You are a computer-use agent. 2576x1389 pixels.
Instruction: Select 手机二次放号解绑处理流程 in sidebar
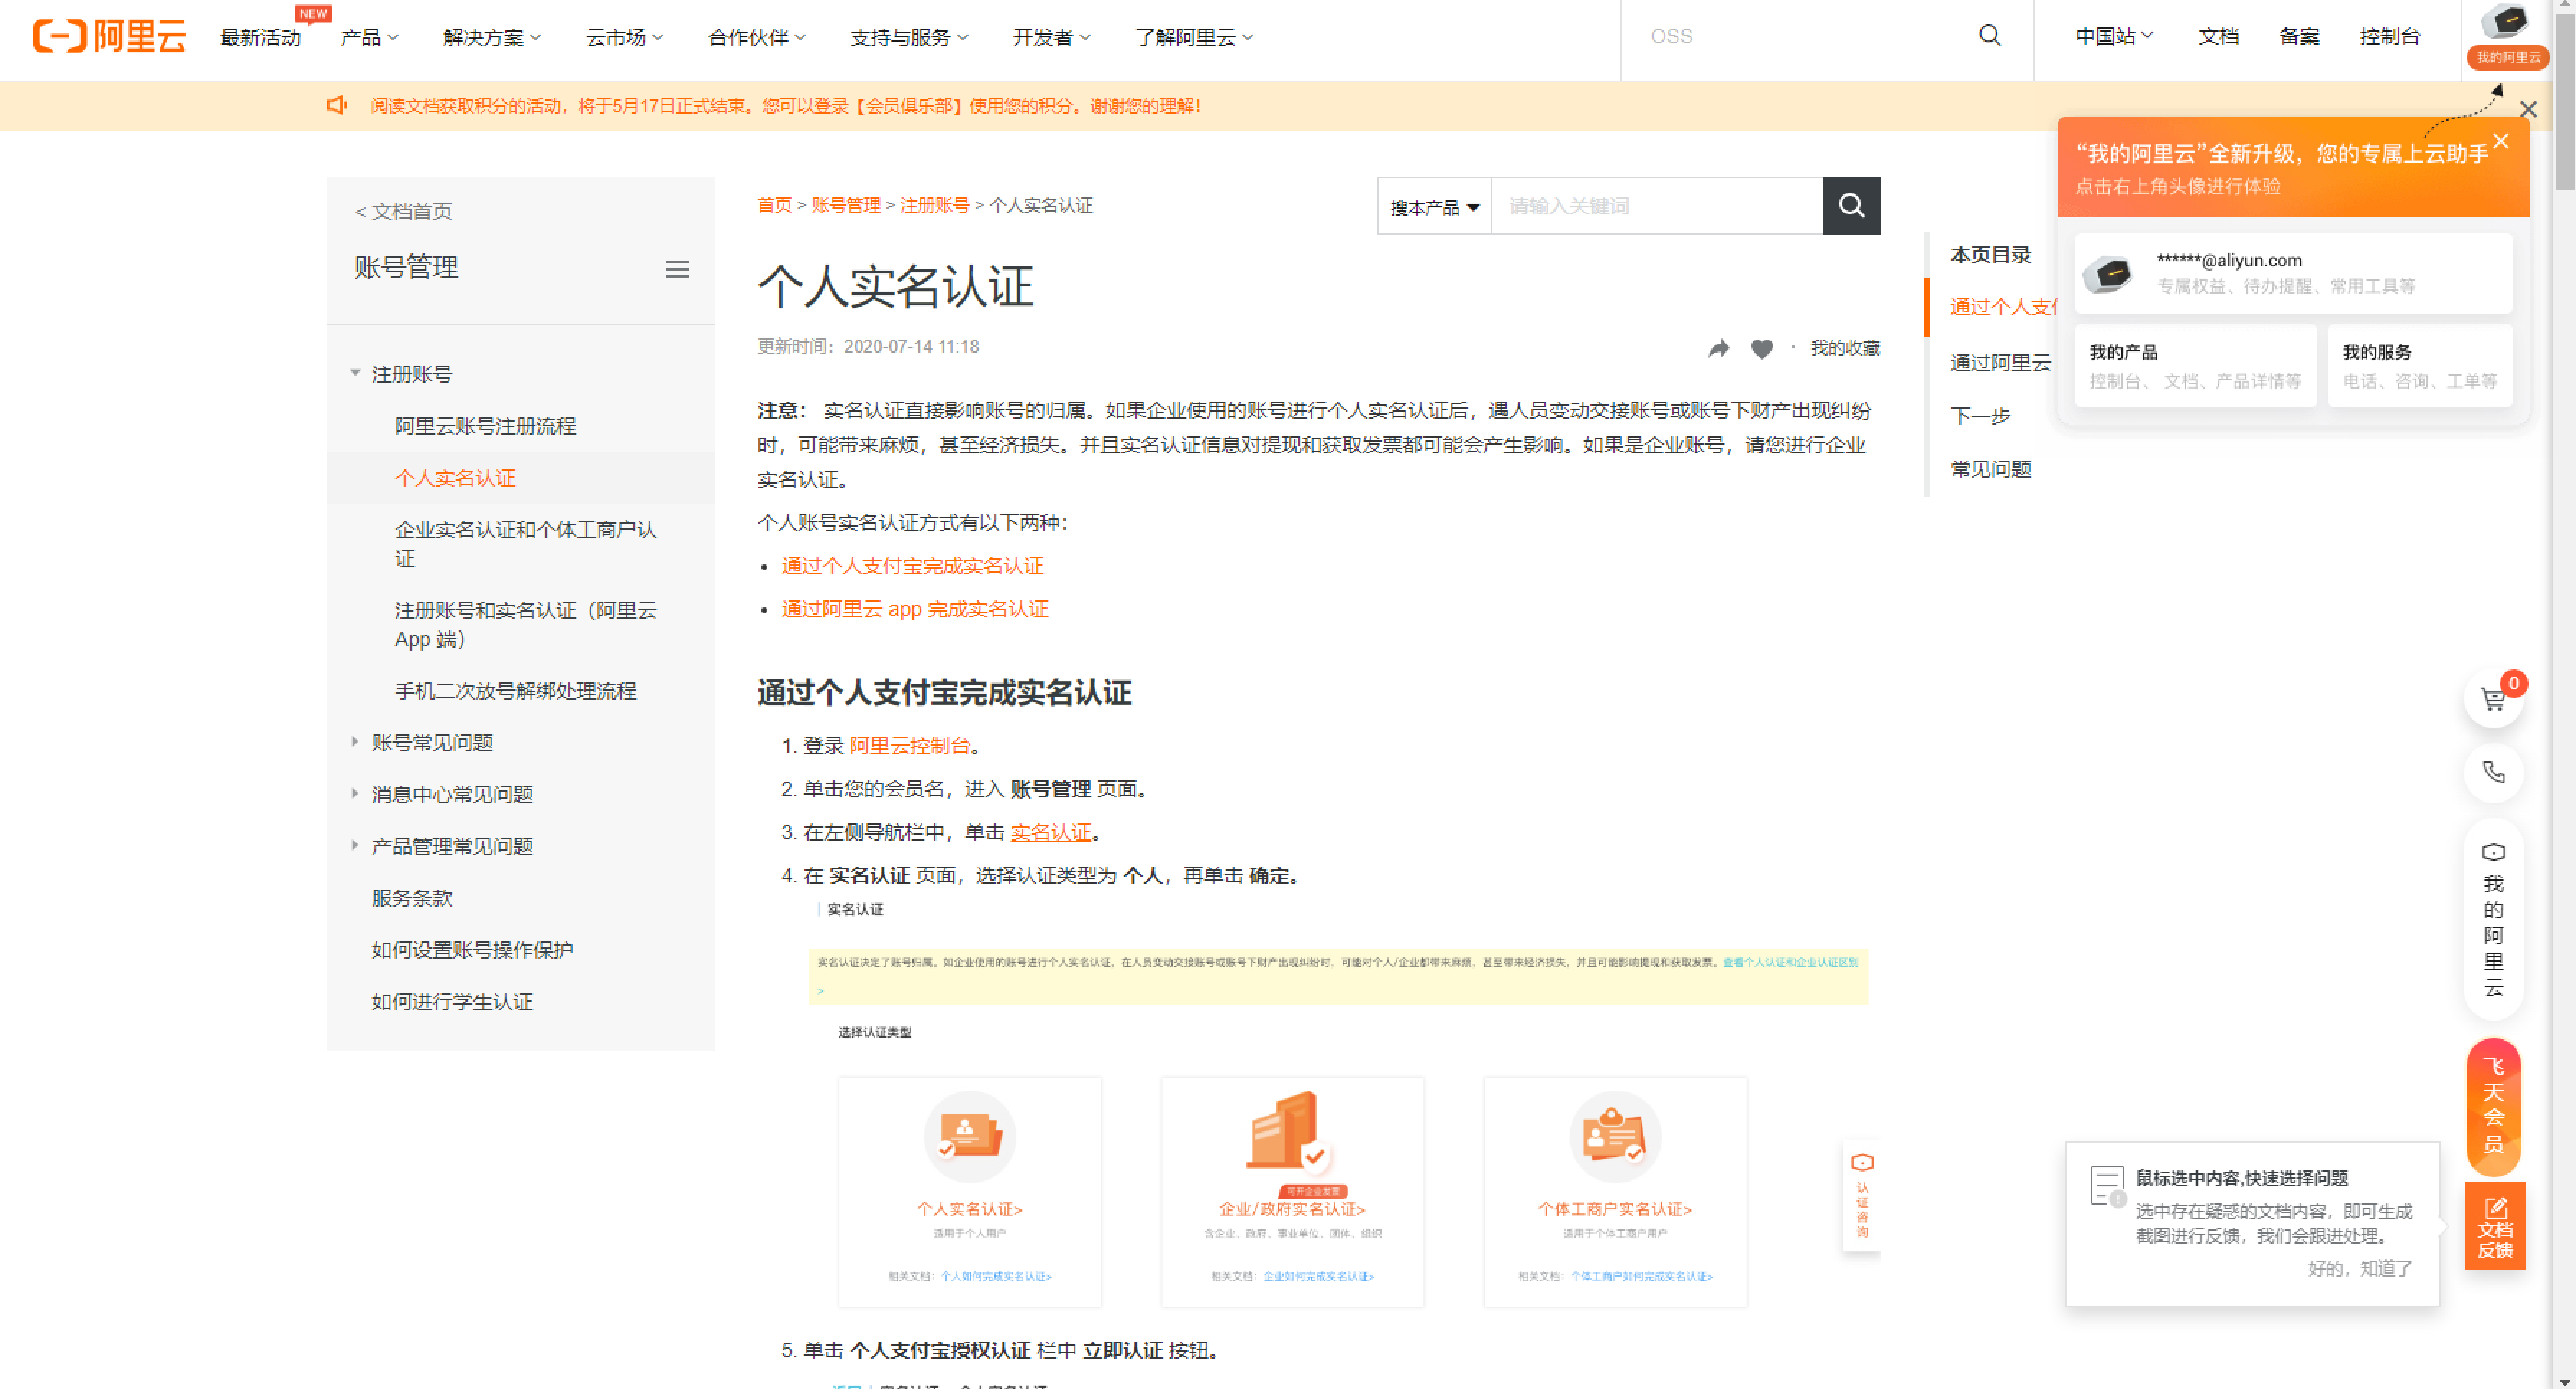pos(515,691)
